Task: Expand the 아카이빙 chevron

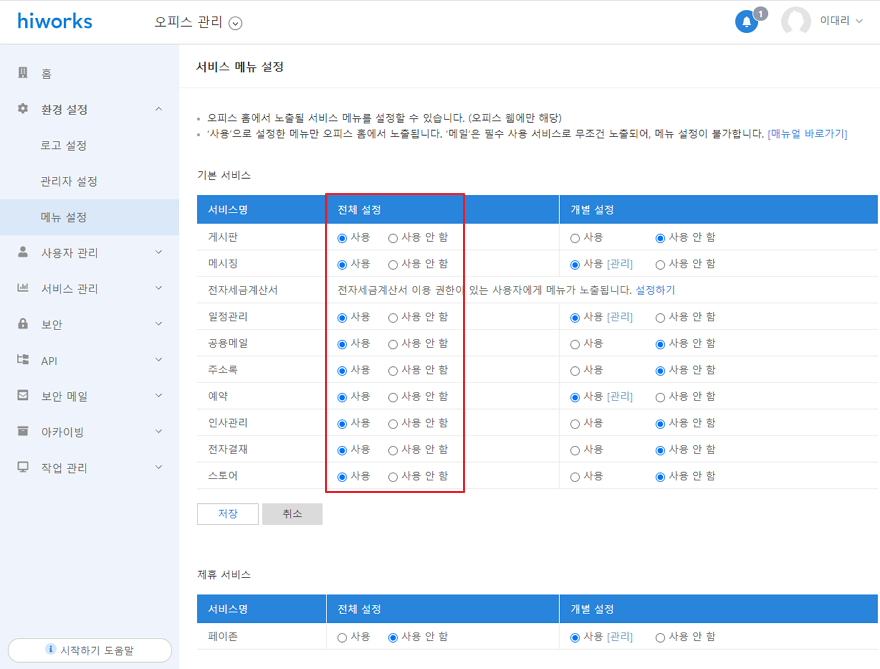Action: (x=159, y=432)
